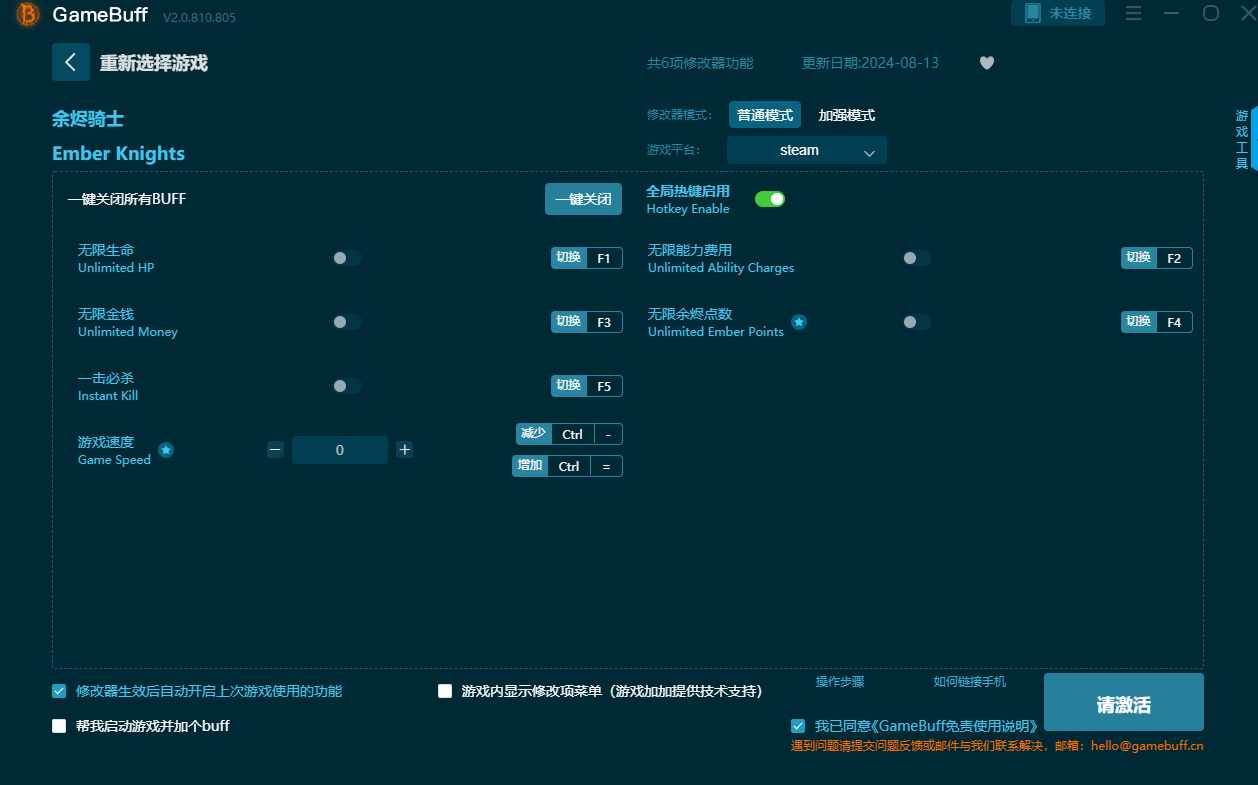Click the heart favorite icon
Image resolution: width=1258 pixels, height=785 pixels.
(987, 63)
